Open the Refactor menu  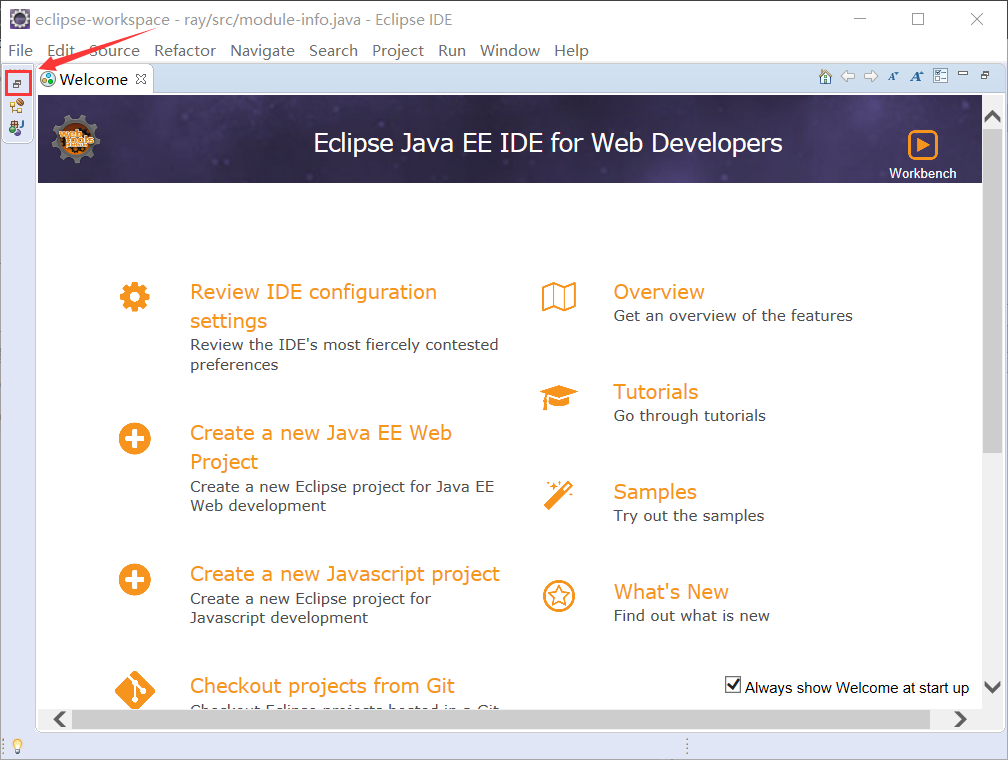pyautogui.click(x=184, y=51)
